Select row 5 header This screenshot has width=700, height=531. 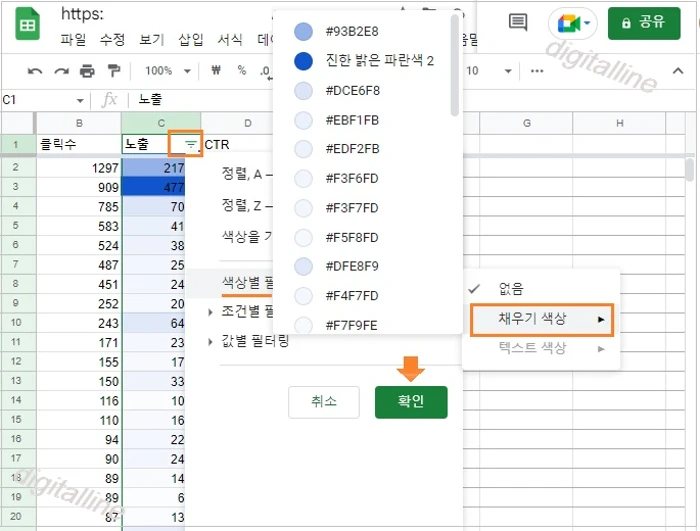pyautogui.click(x=16, y=226)
